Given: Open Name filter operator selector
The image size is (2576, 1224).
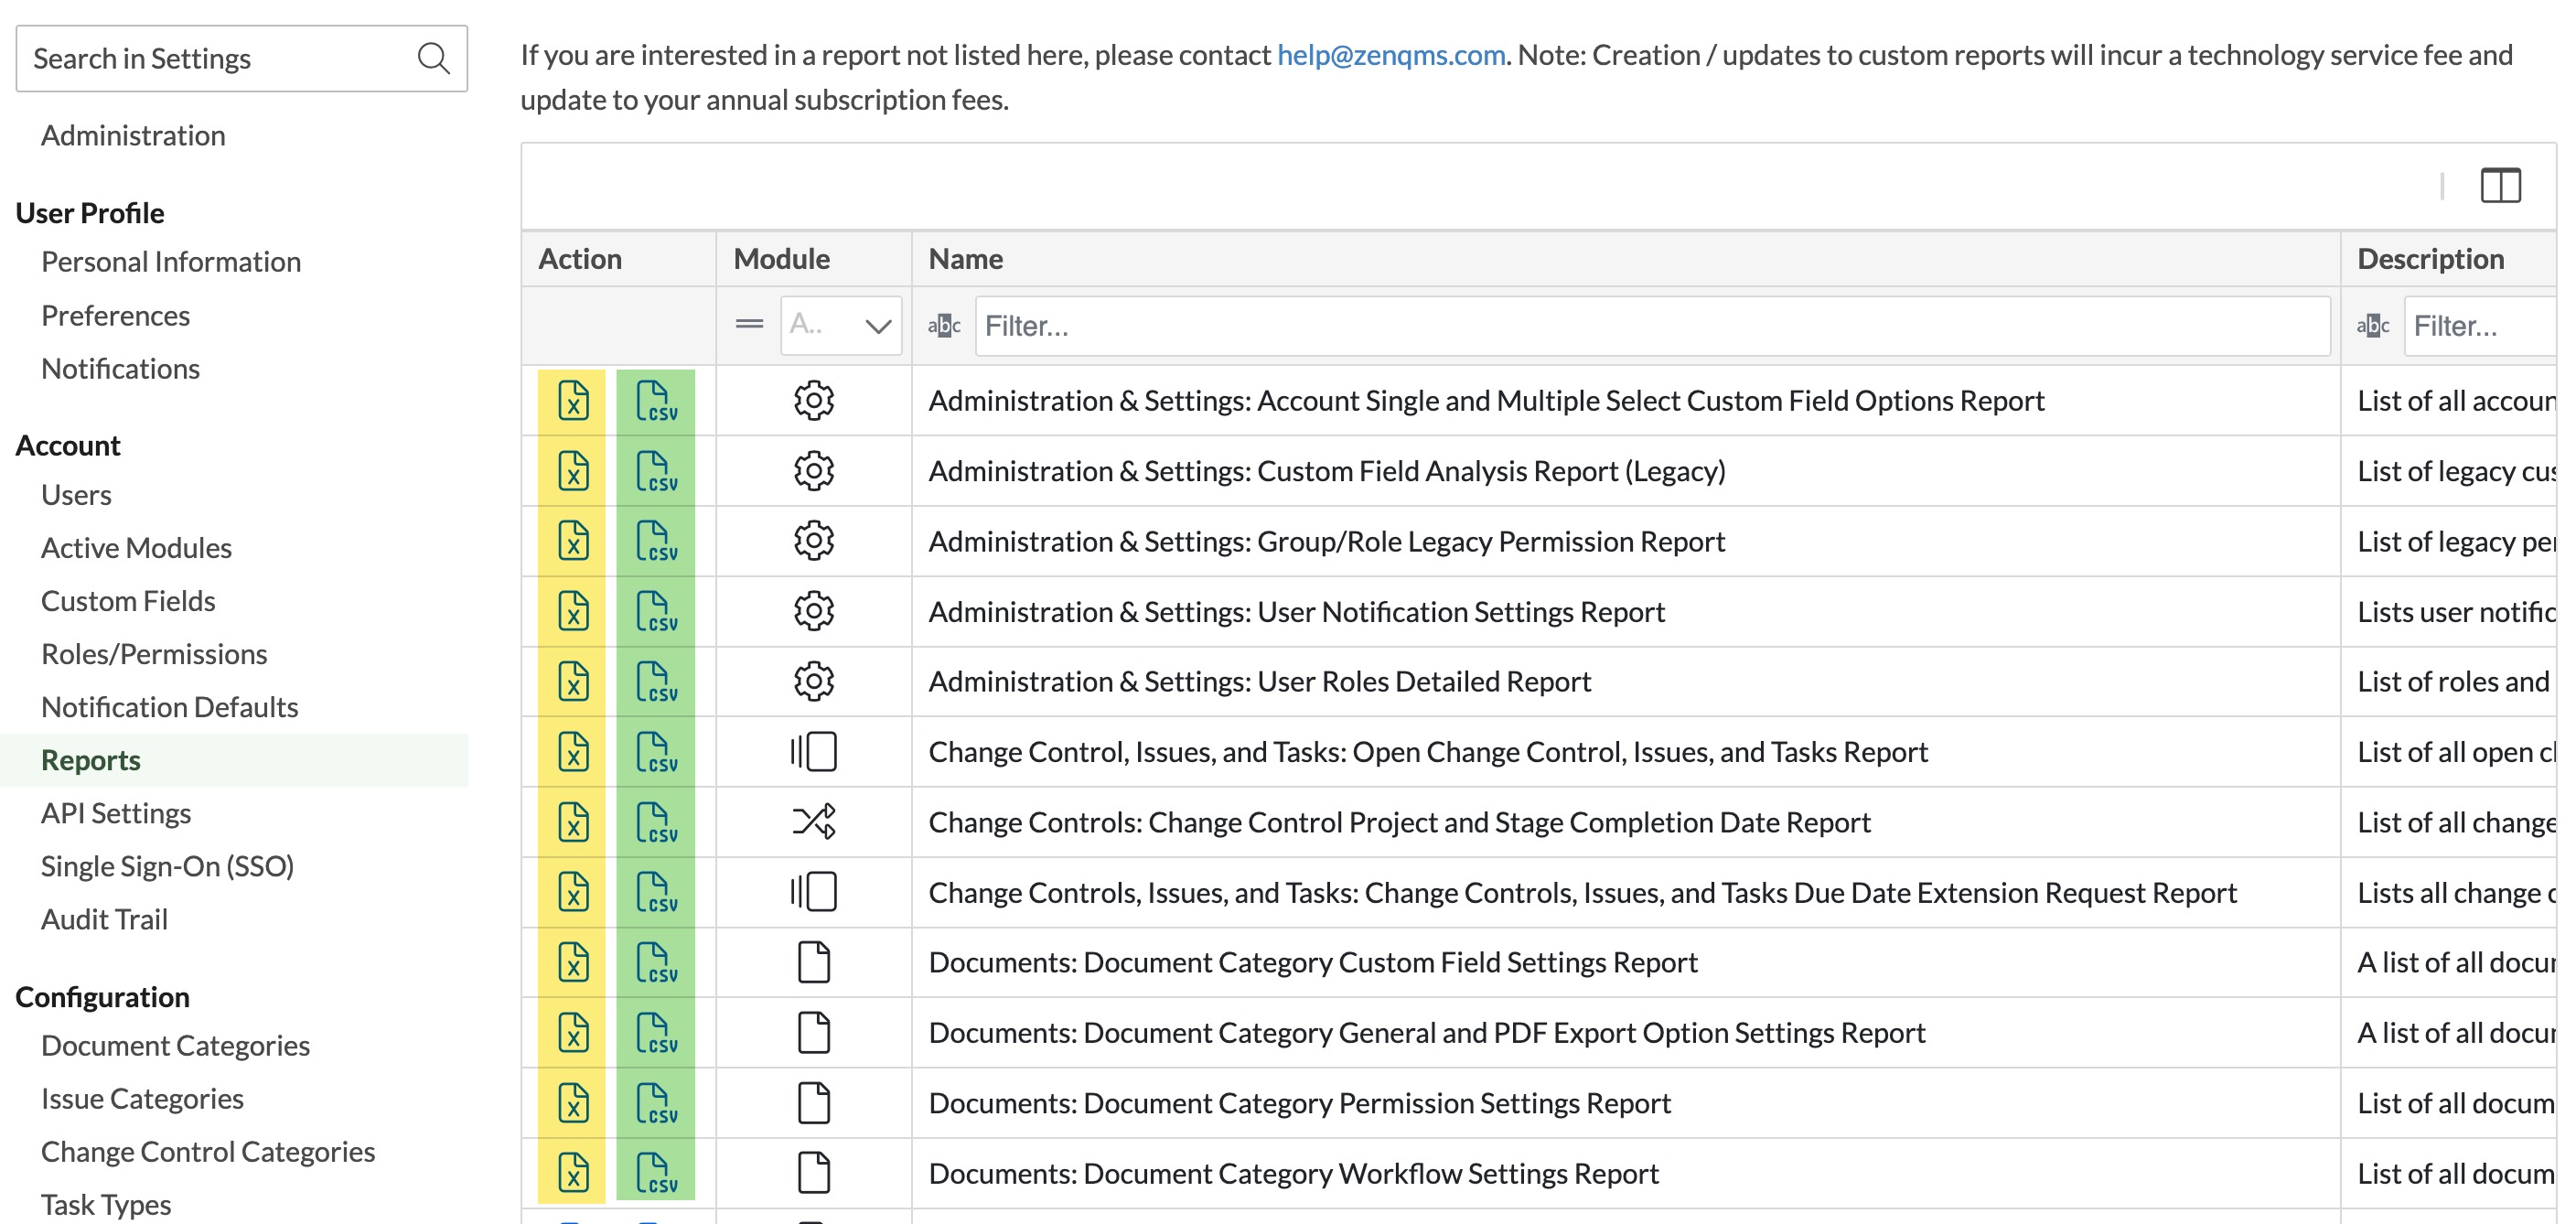Looking at the screenshot, I should (x=943, y=325).
